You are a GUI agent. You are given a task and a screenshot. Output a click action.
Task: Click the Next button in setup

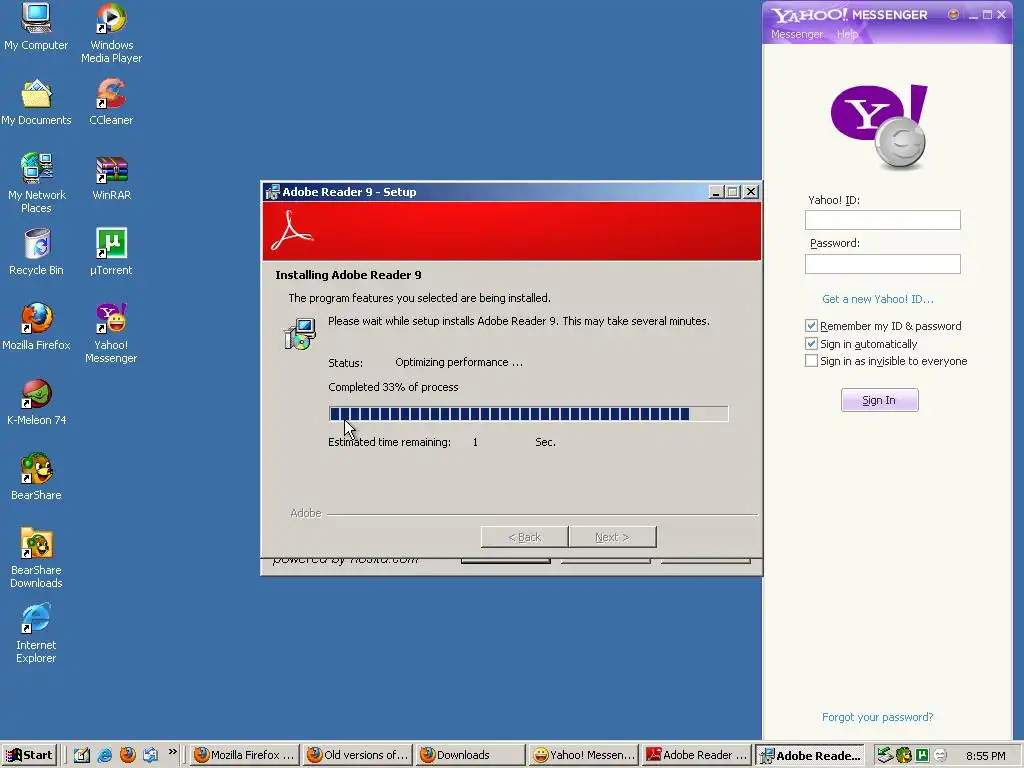612,537
